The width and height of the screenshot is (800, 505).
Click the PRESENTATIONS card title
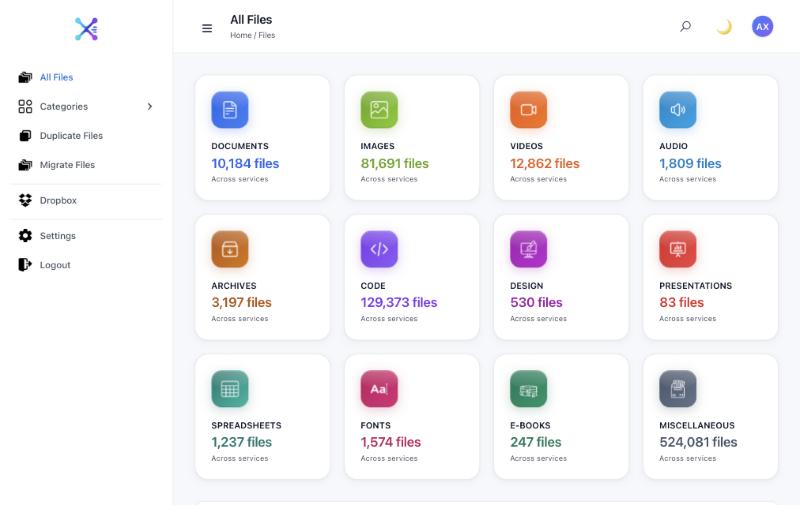pos(695,286)
